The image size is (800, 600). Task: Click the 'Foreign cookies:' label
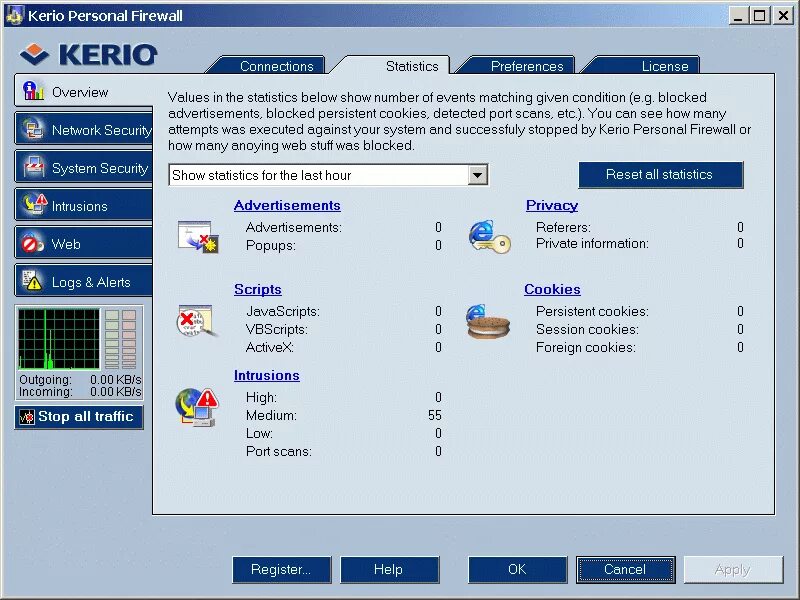pyautogui.click(x=586, y=347)
